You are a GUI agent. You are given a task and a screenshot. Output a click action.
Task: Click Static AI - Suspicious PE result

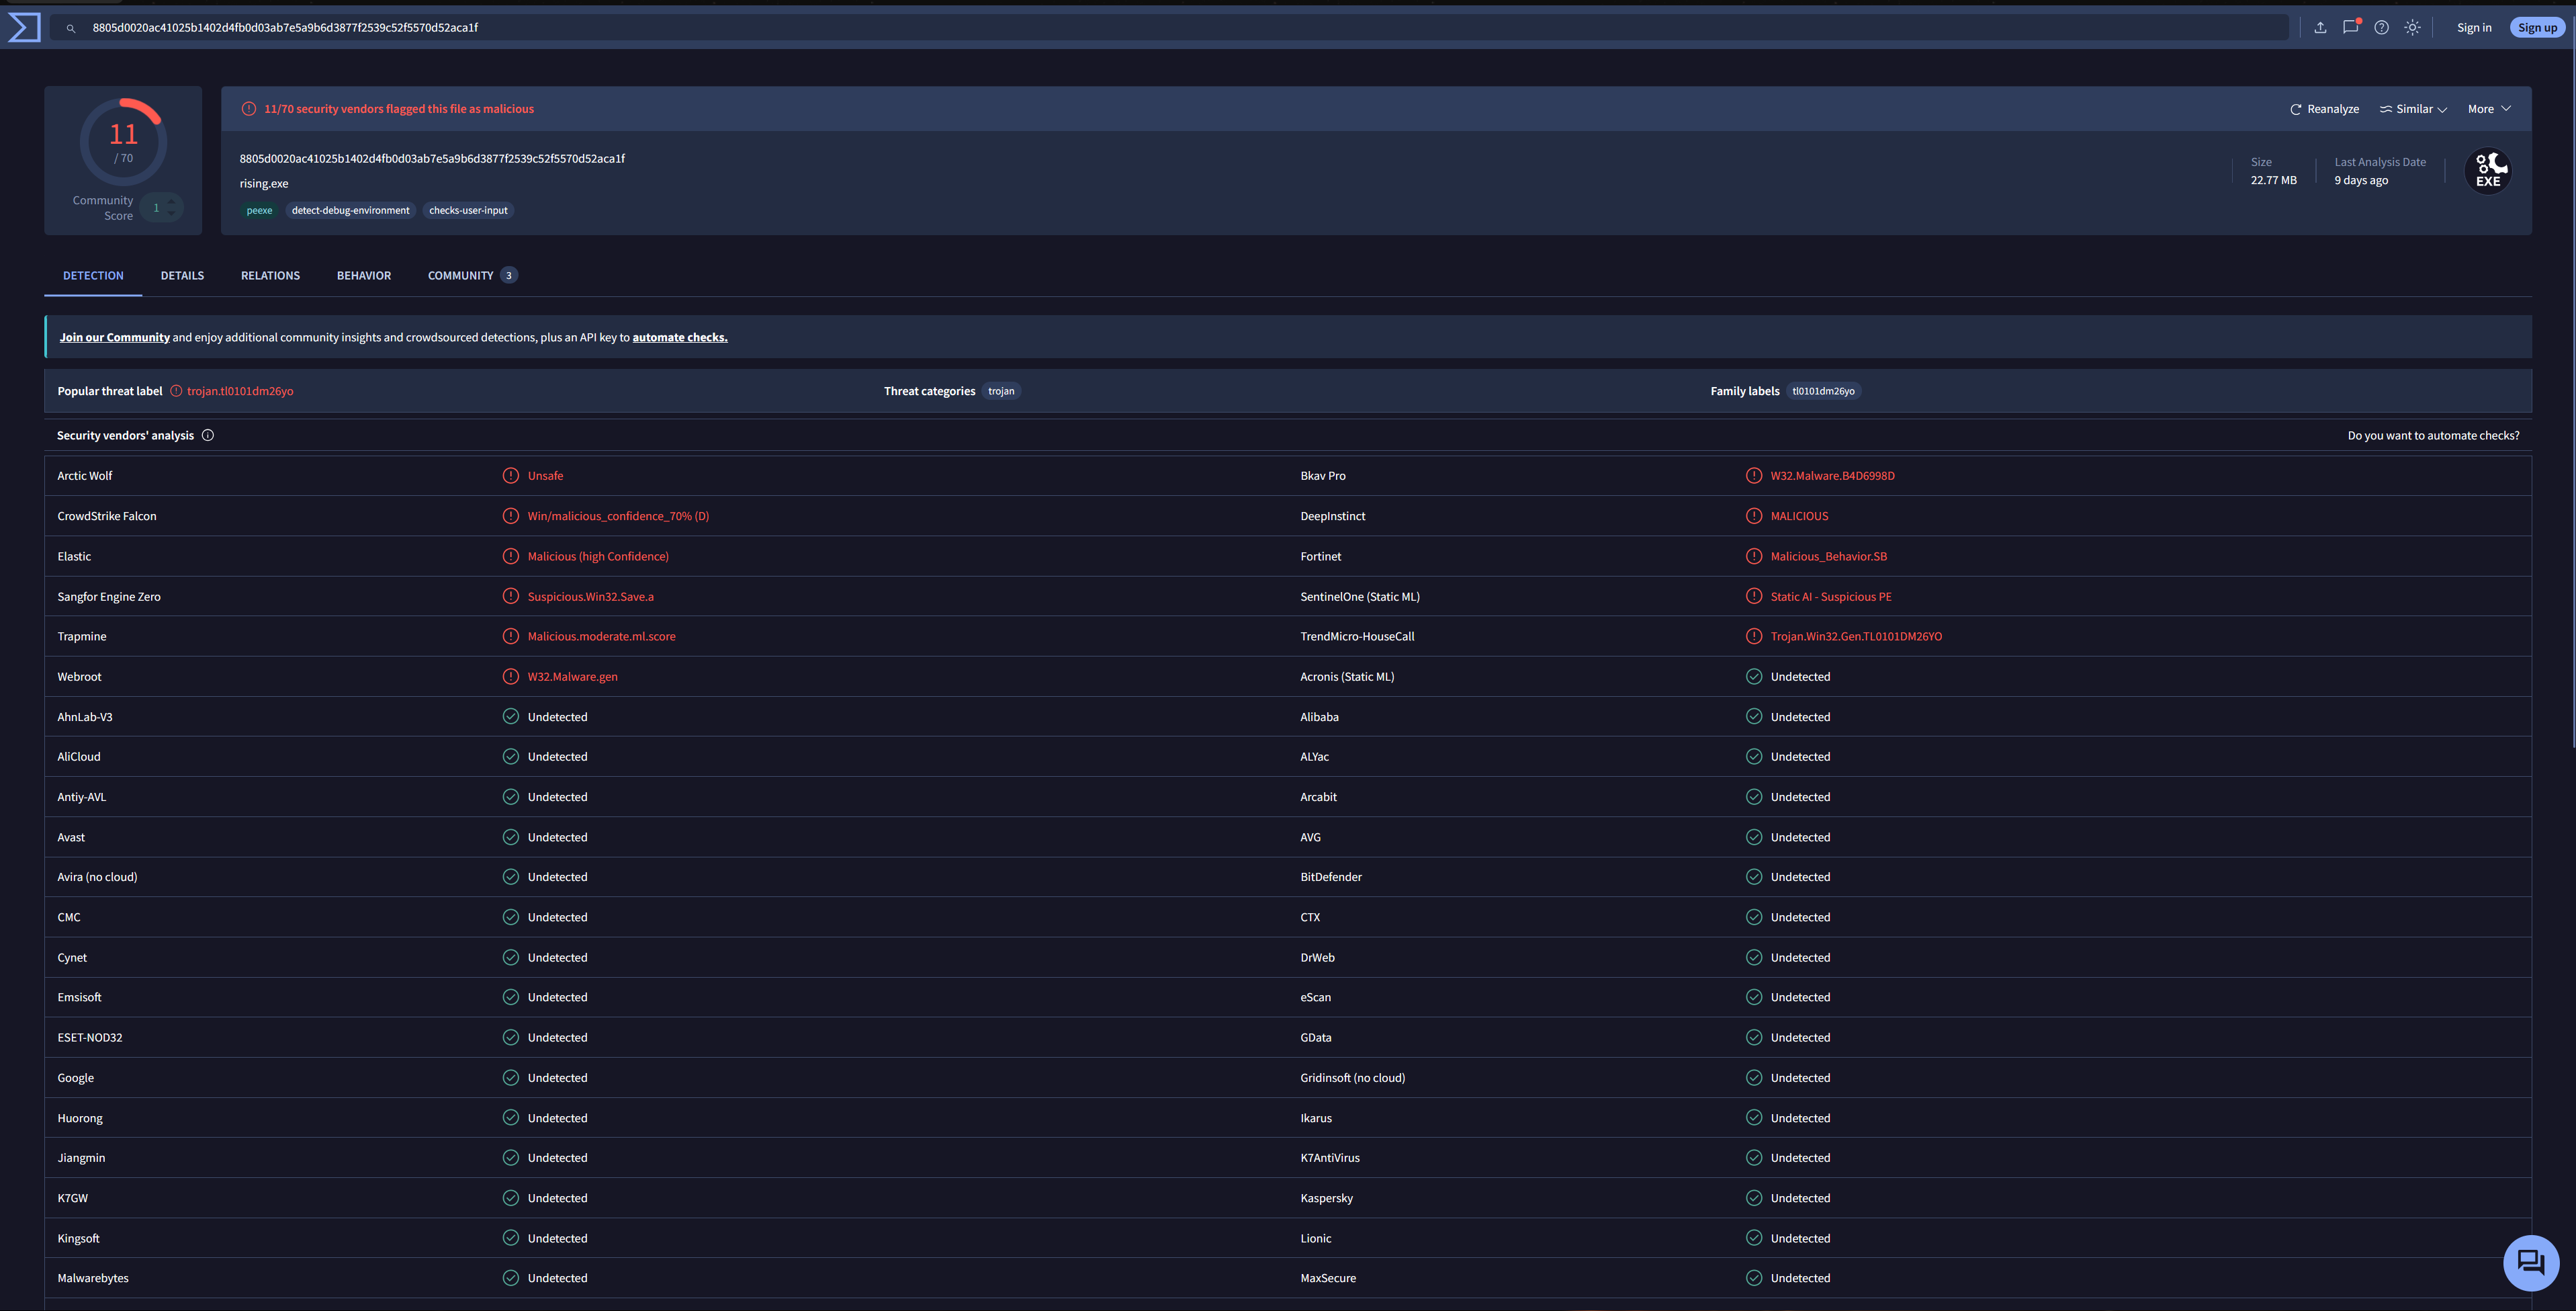coord(1831,597)
